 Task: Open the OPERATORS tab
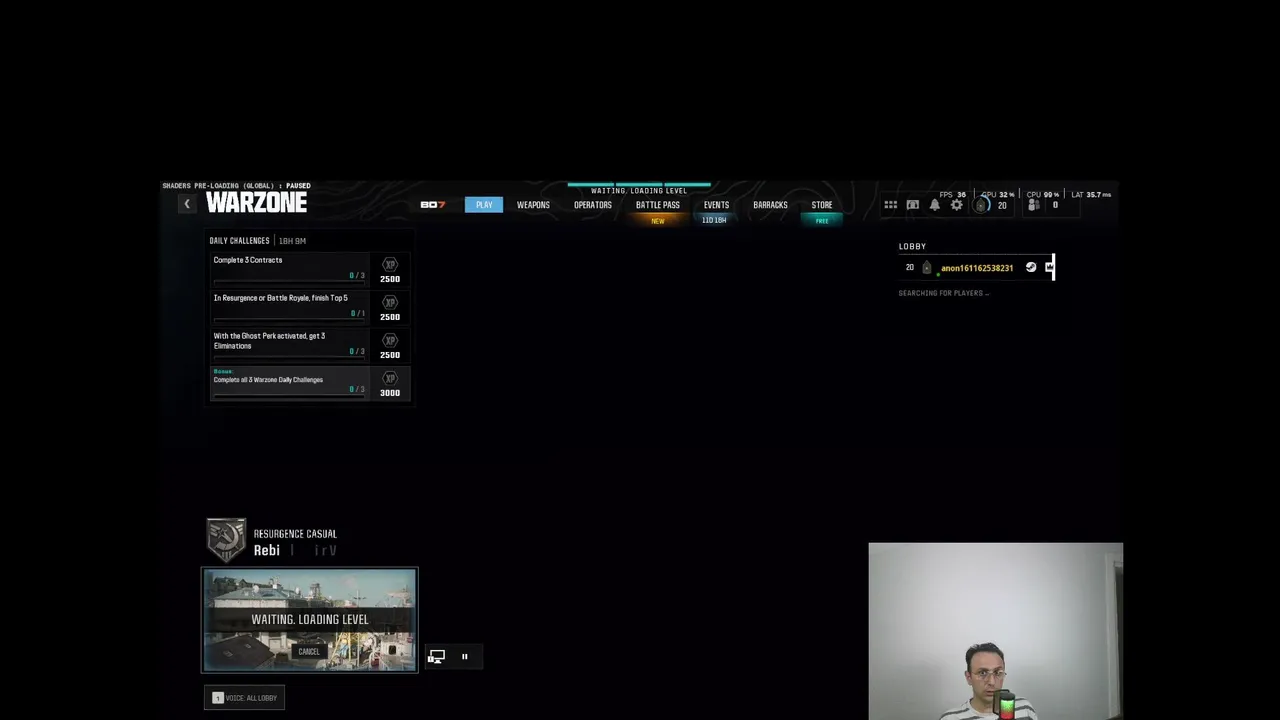593,205
